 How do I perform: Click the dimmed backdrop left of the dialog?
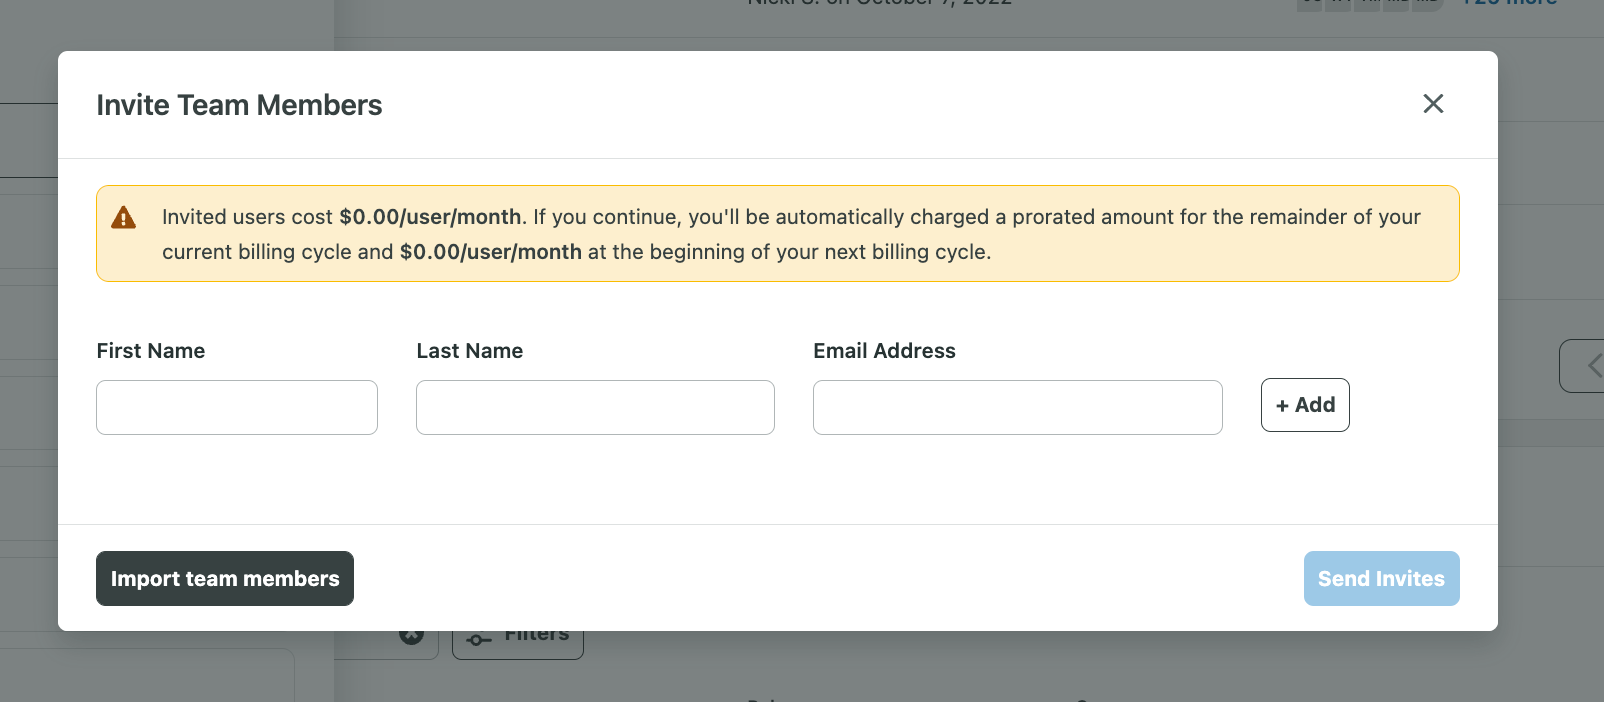coord(28,400)
